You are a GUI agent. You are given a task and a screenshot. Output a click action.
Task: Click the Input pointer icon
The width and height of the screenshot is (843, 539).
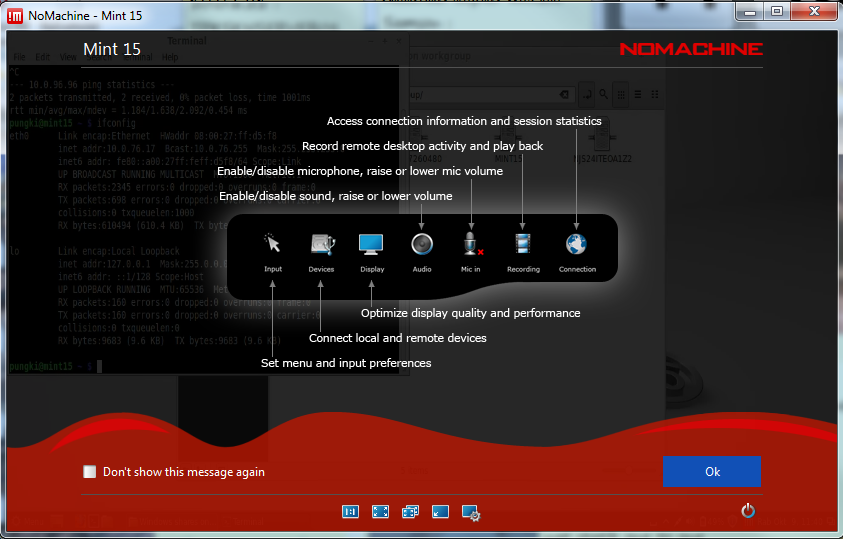click(x=273, y=243)
